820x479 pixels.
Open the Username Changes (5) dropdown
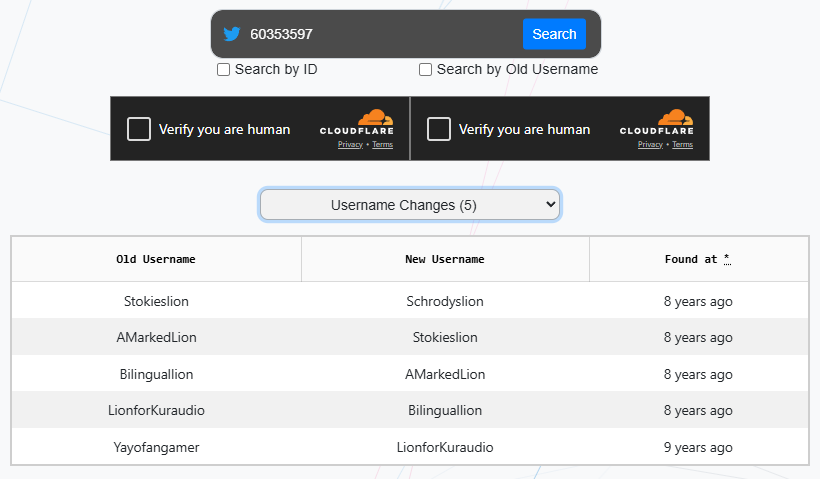pyautogui.click(x=410, y=205)
